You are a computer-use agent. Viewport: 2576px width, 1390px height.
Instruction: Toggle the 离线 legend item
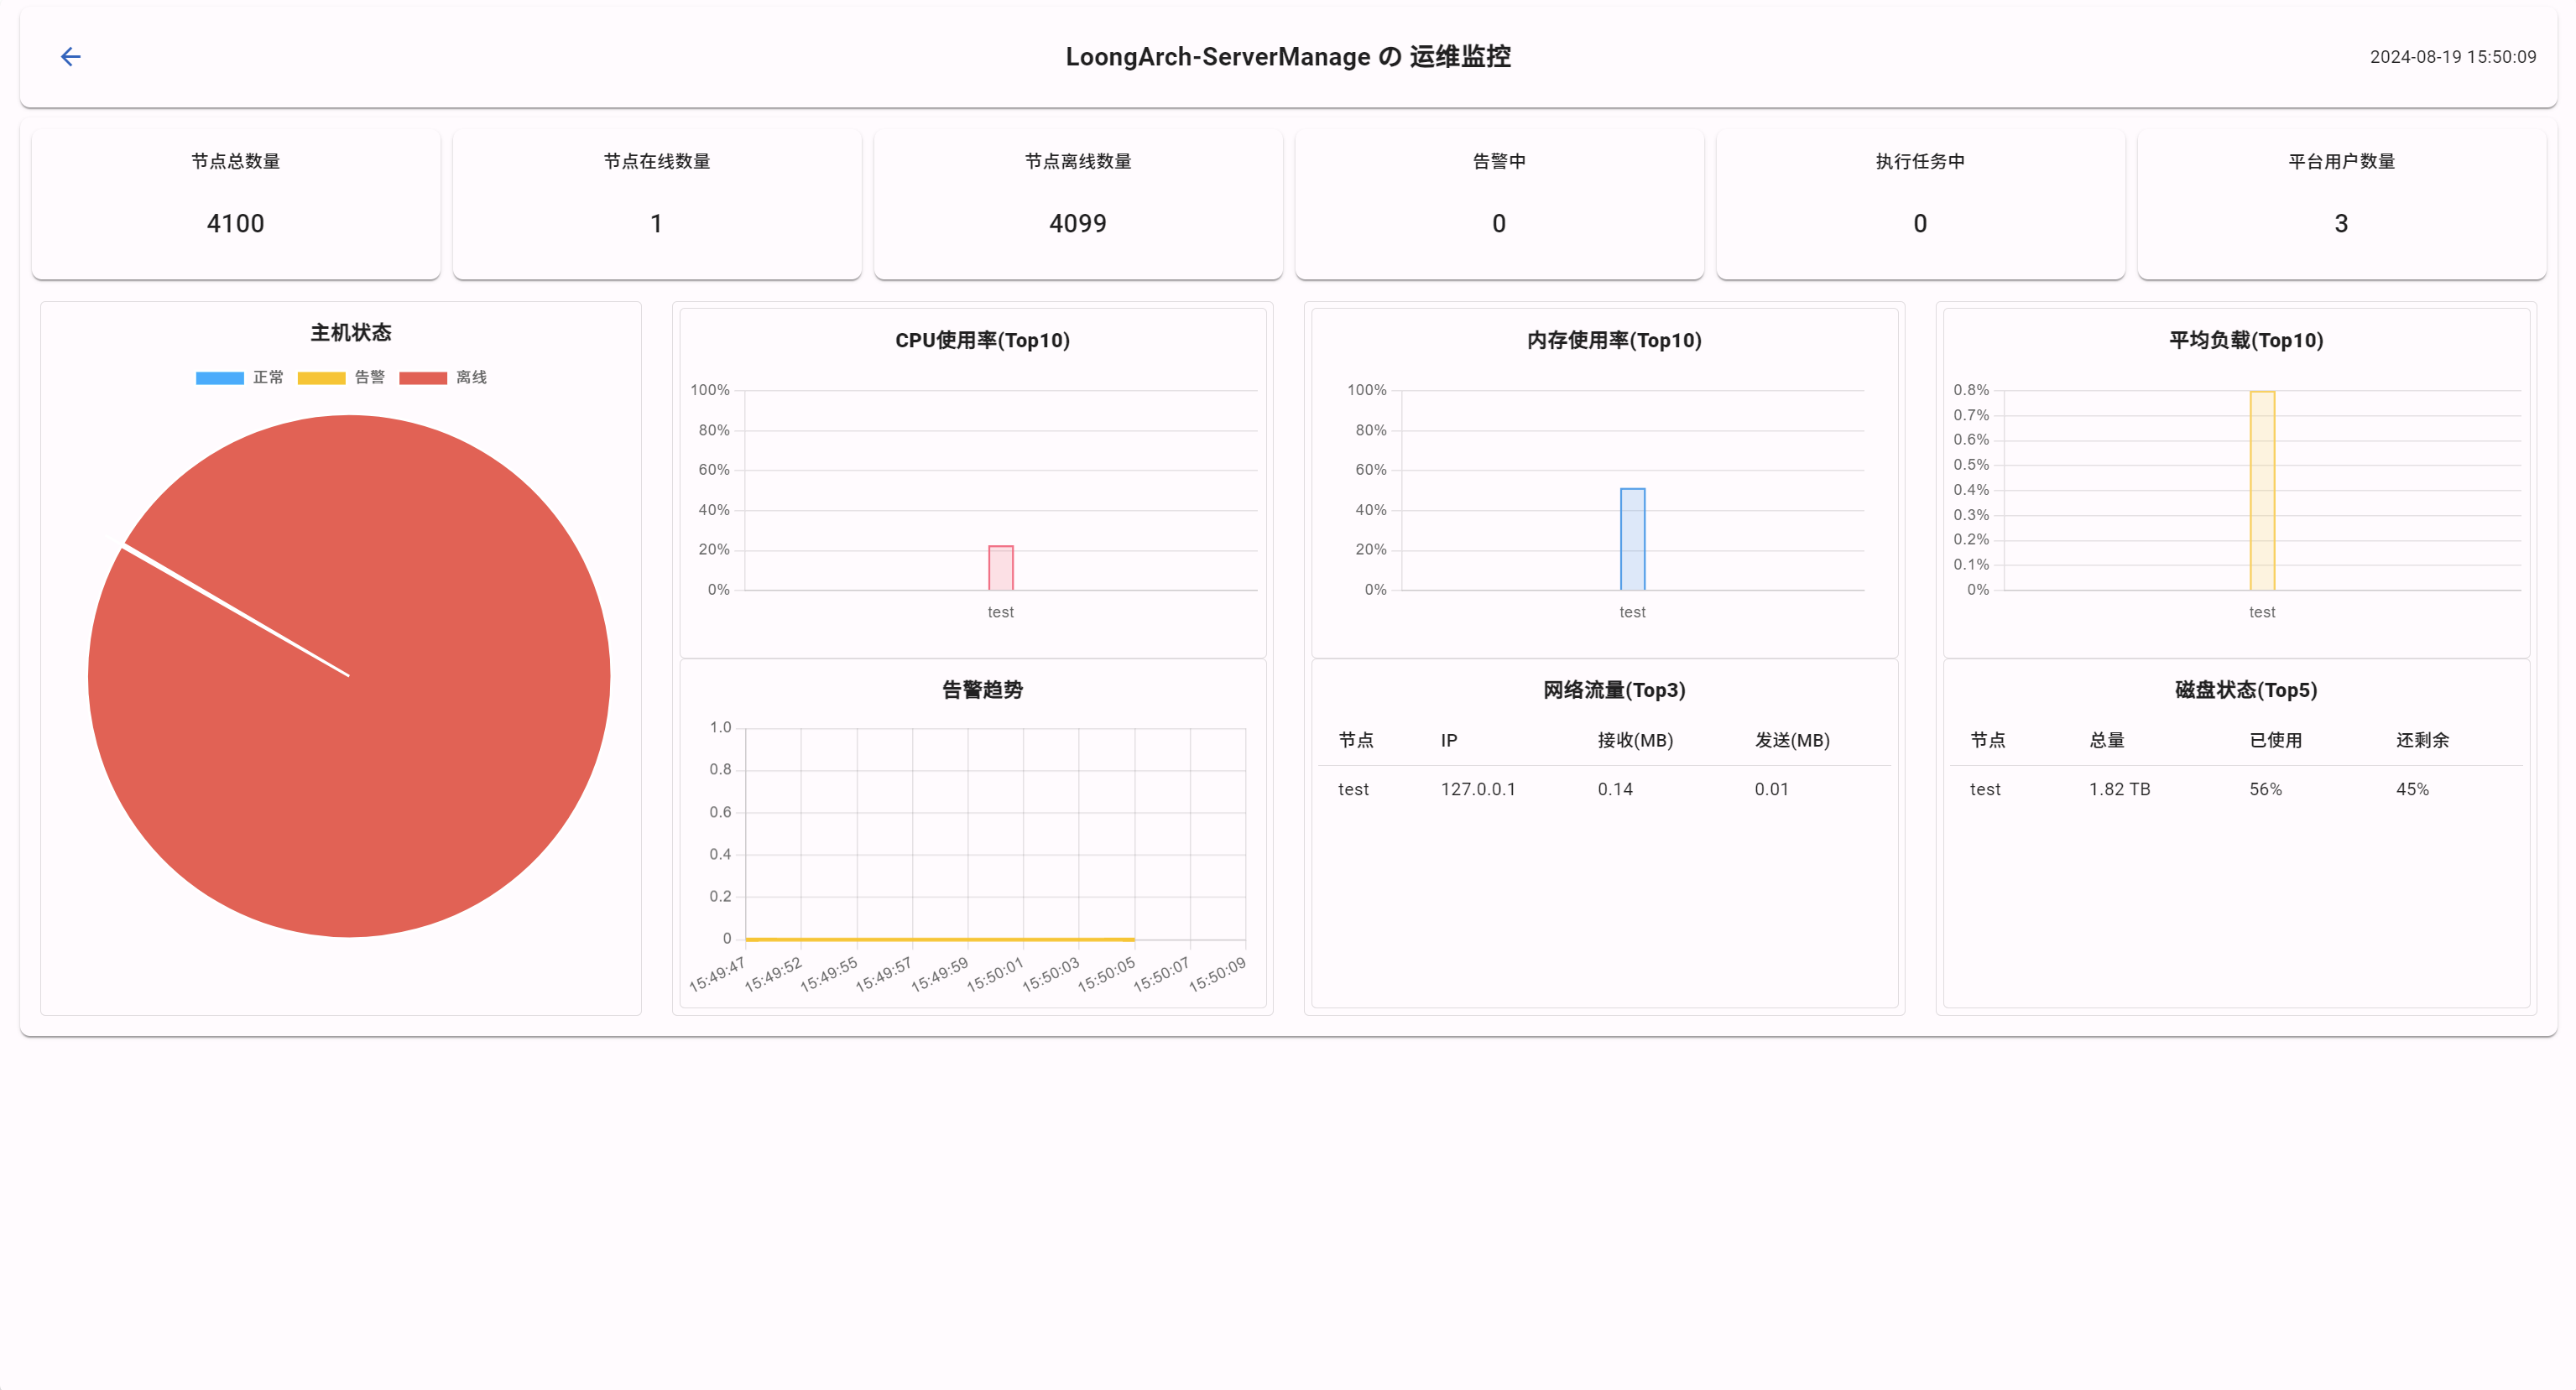pos(471,377)
